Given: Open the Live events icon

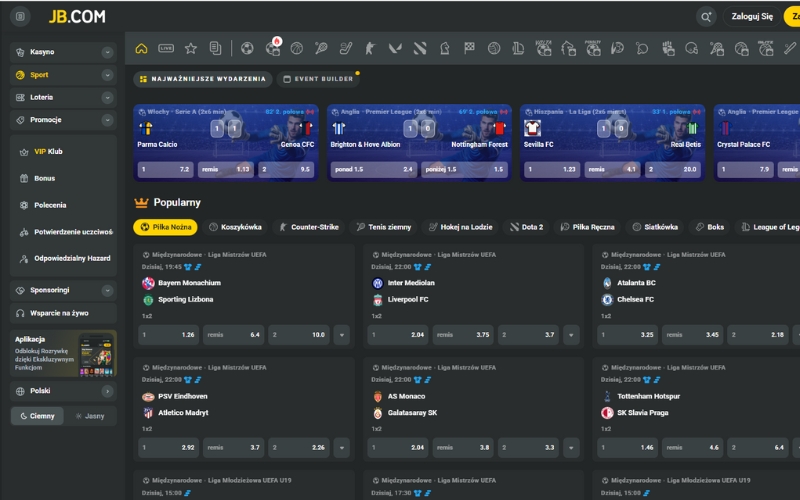Looking at the screenshot, I should [x=166, y=48].
